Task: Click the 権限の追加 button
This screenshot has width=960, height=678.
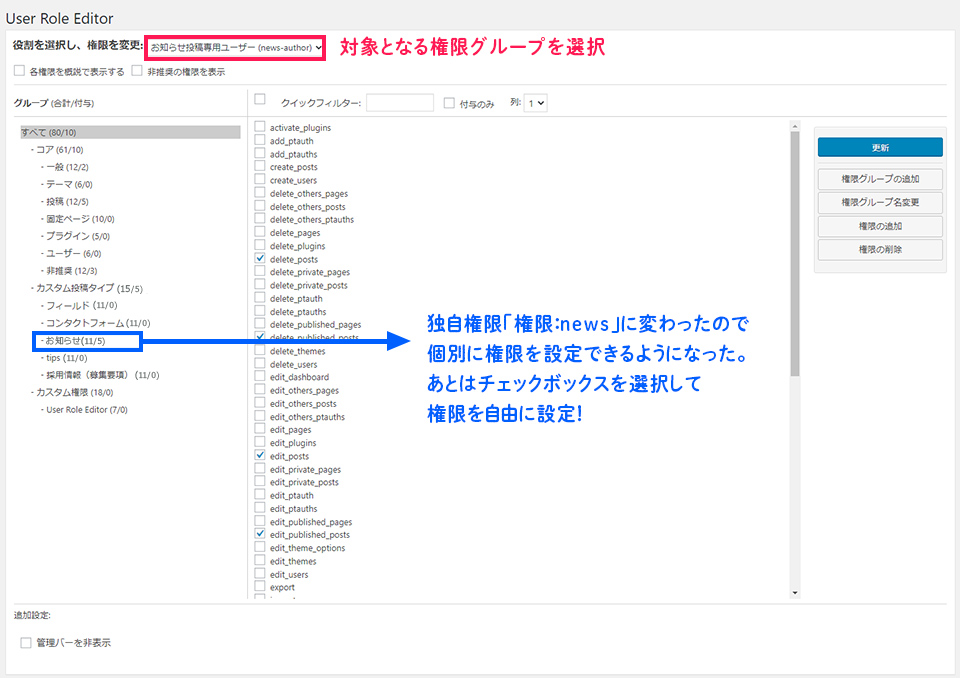Action: coord(880,226)
